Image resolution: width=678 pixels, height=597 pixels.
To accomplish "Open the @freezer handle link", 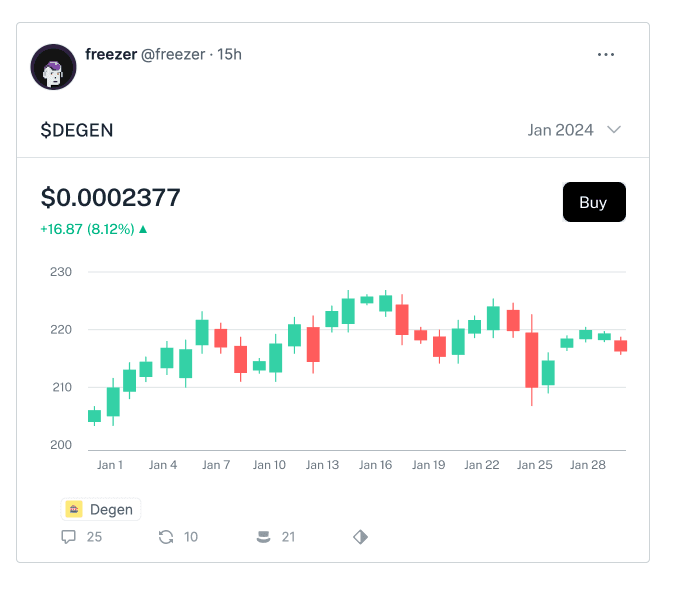I will point(173,54).
